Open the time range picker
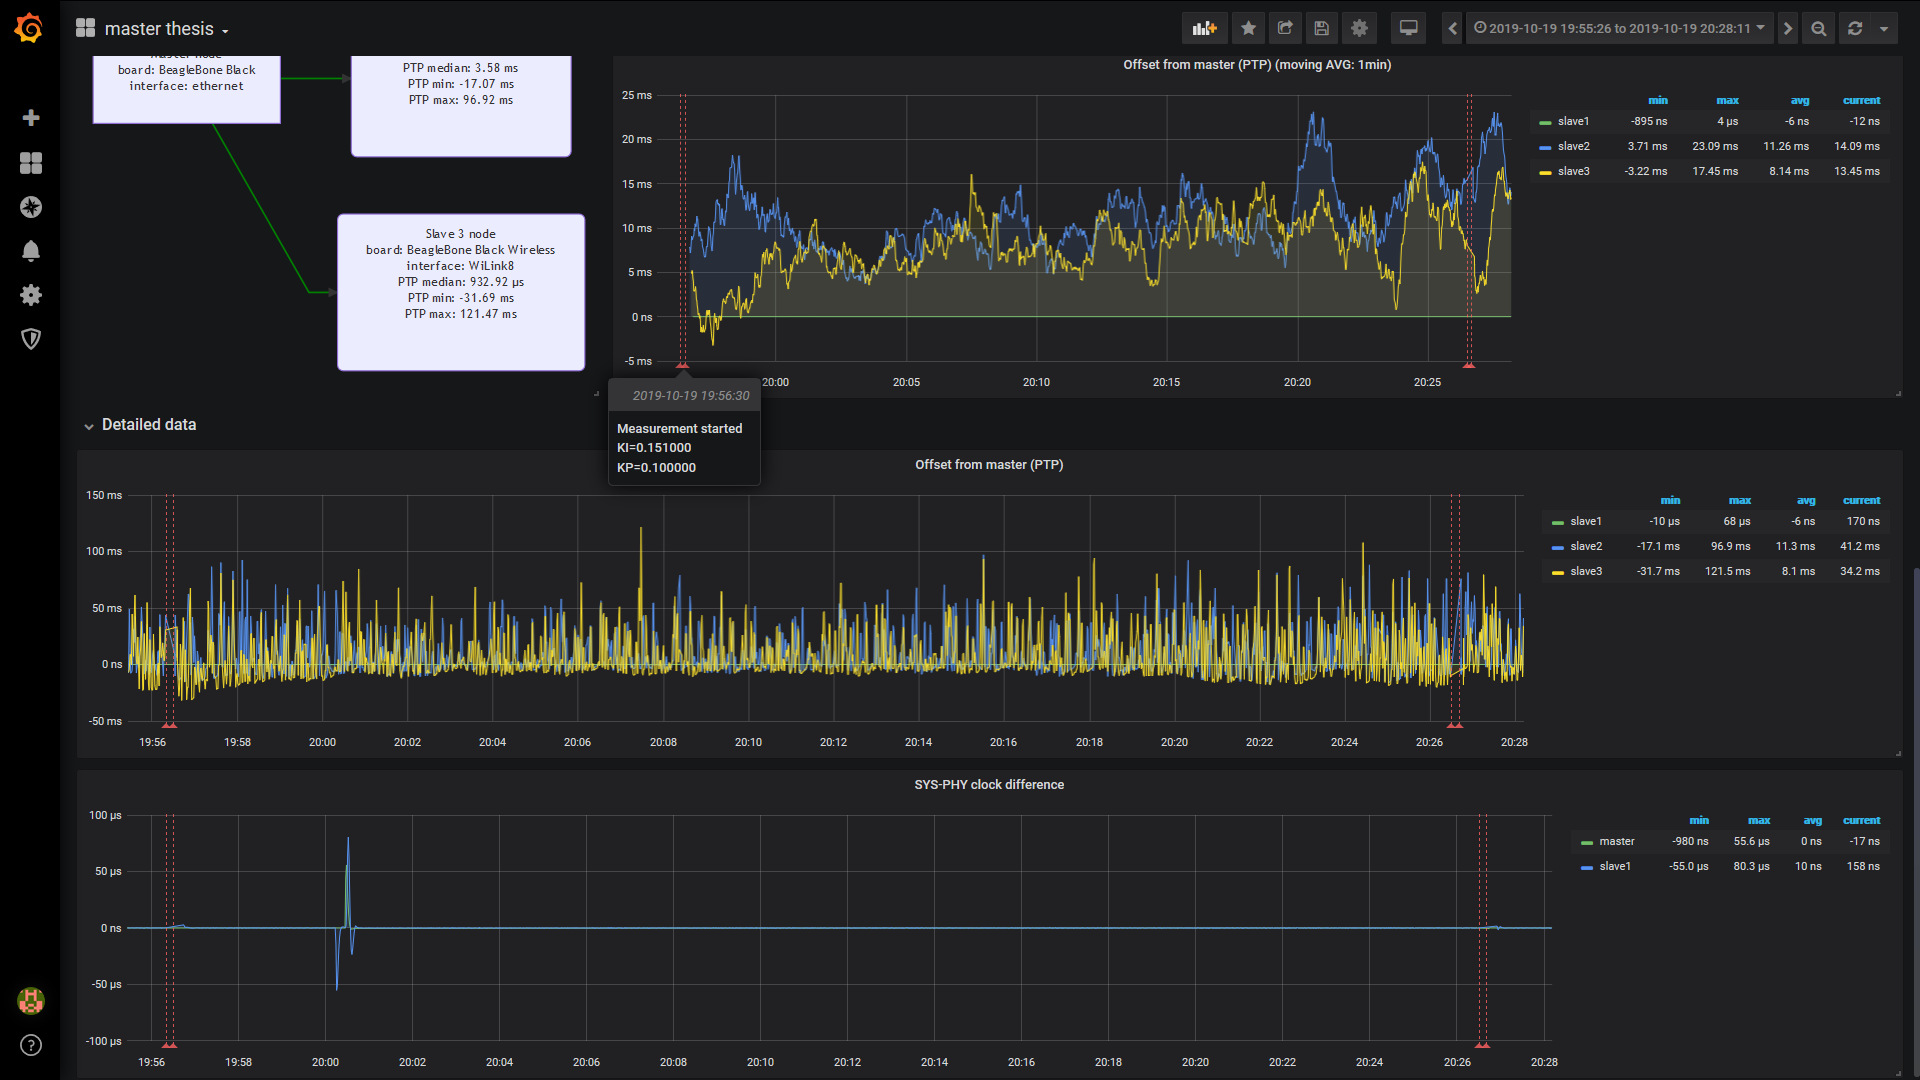This screenshot has width=1920, height=1080. tap(1620, 28)
